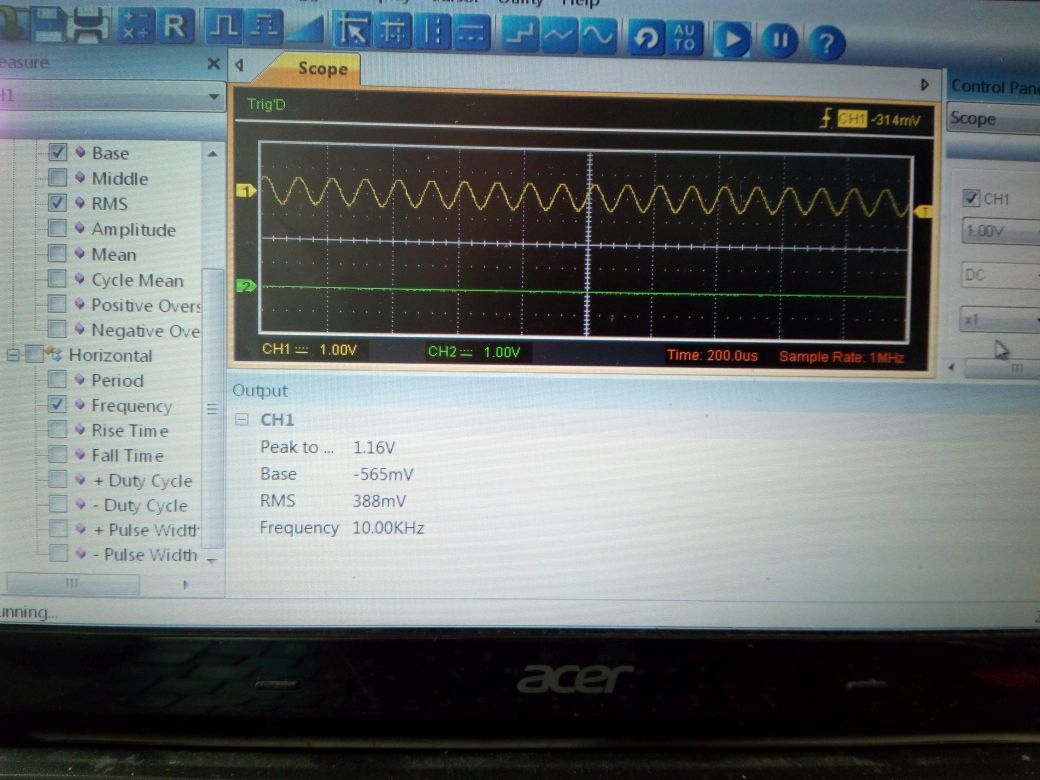Click the tab scroll left arrow
The width and height of the screenshot is (1040, 780).
point(239,65)
